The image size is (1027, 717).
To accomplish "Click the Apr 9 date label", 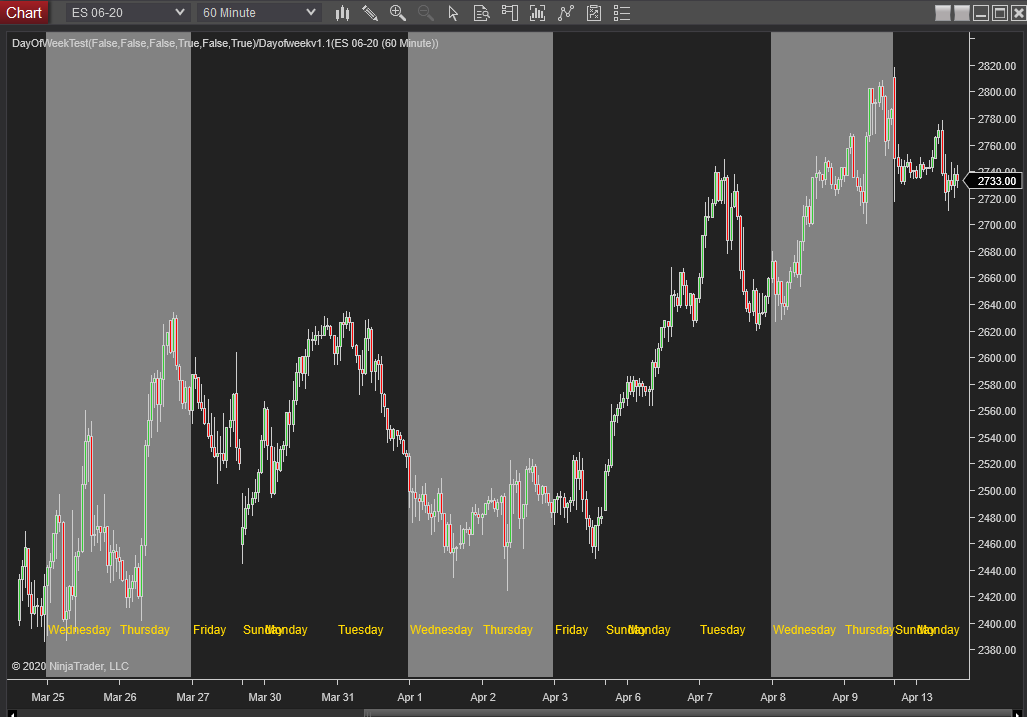I will coord(845,697).
